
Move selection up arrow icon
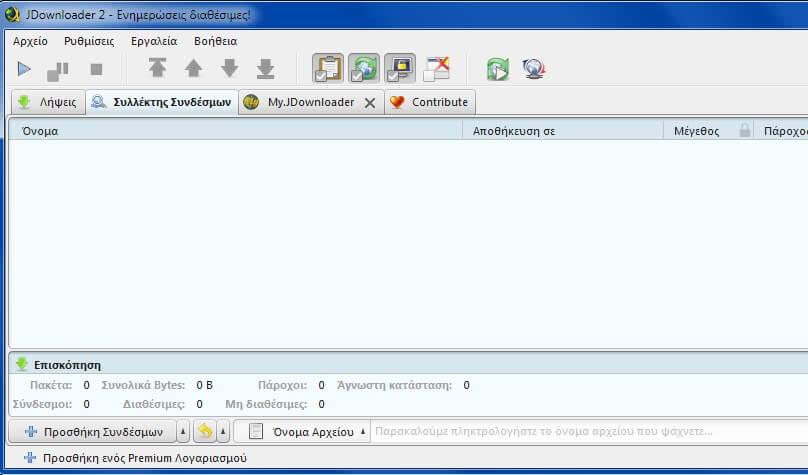[x=194, y=68]
